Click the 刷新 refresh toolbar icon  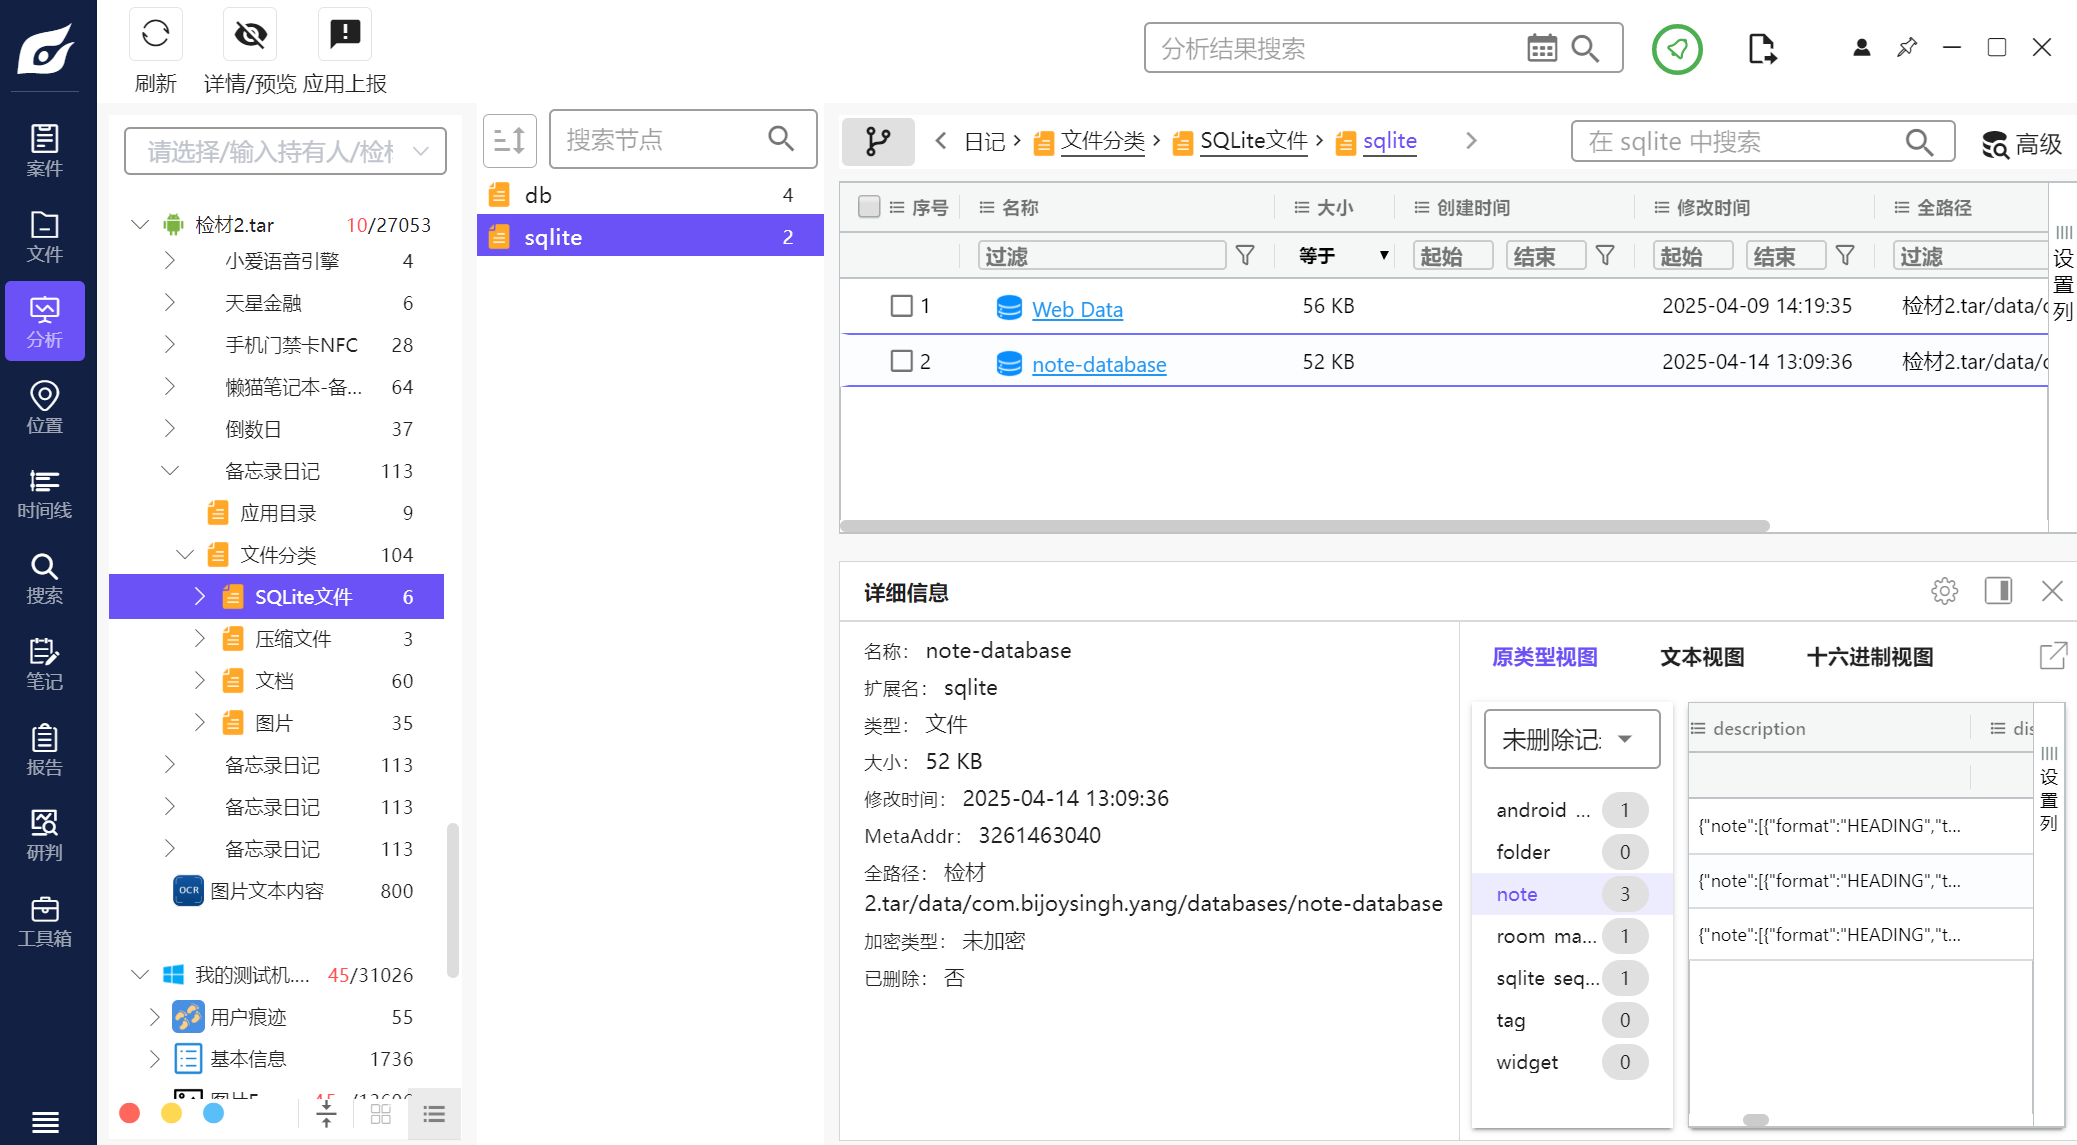click(x=155, y=33)
